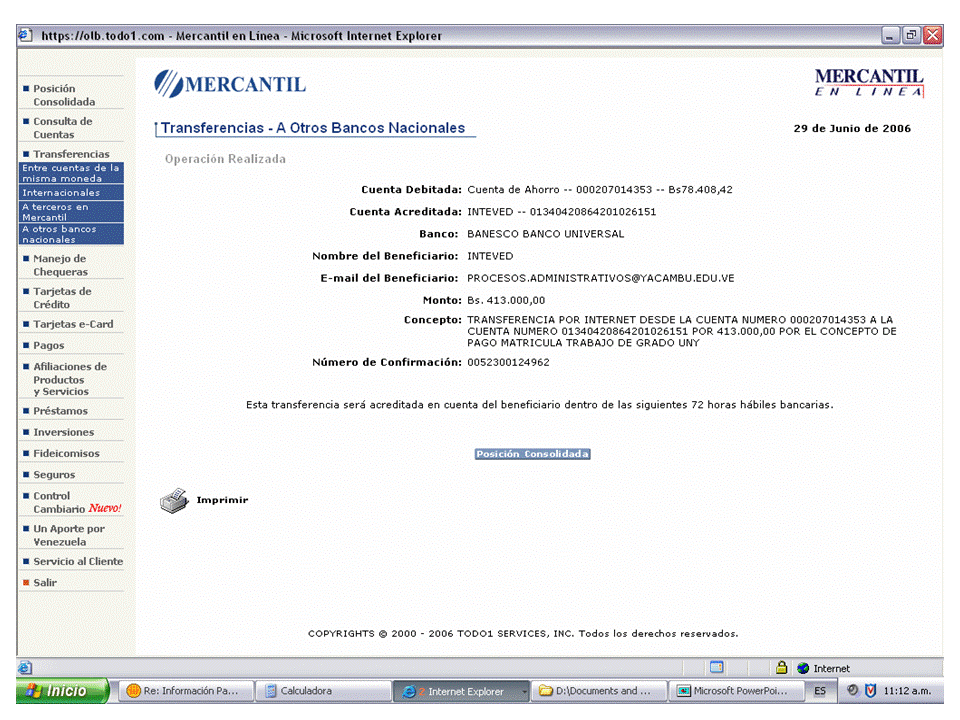Click the round gray tray icon beside ES
This screenshot has height=720, width=960.
point(852,690)
